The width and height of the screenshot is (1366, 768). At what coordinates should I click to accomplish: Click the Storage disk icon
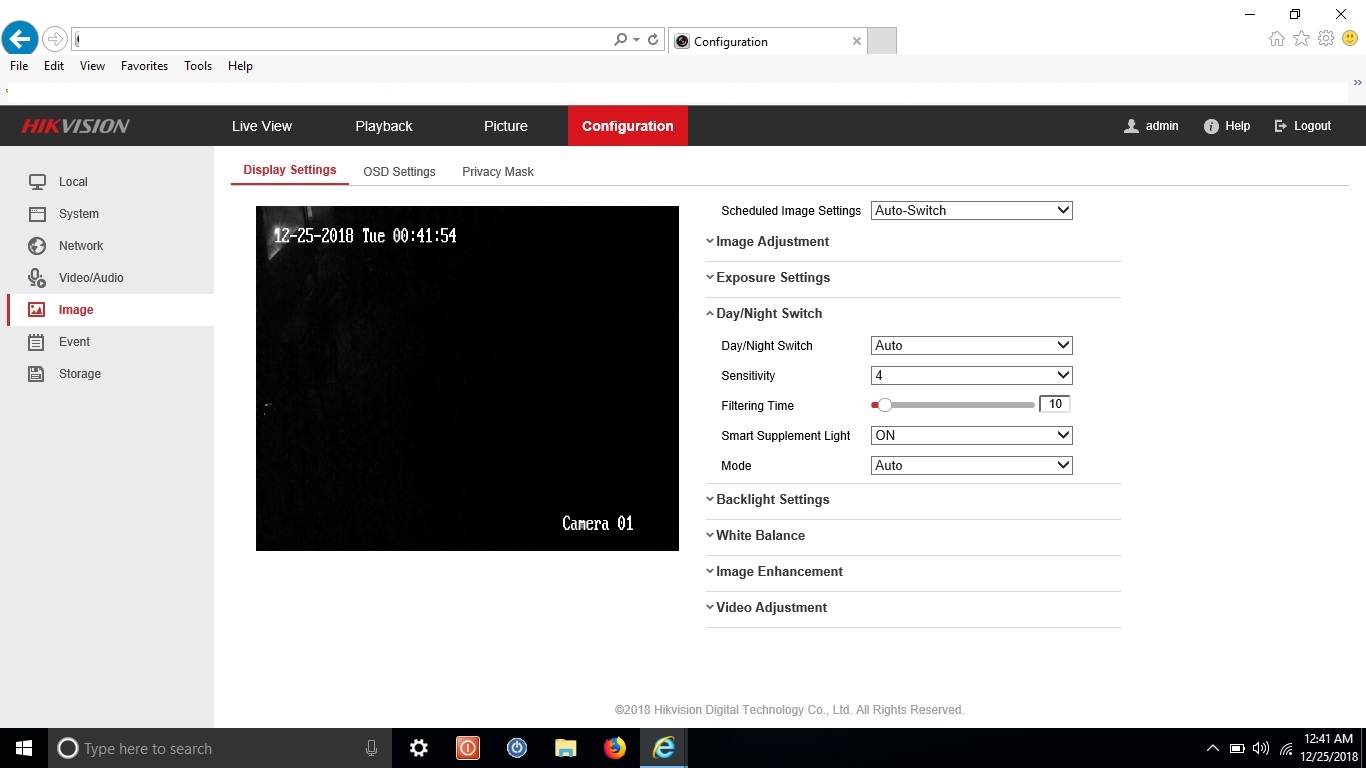tap(37, 374)
